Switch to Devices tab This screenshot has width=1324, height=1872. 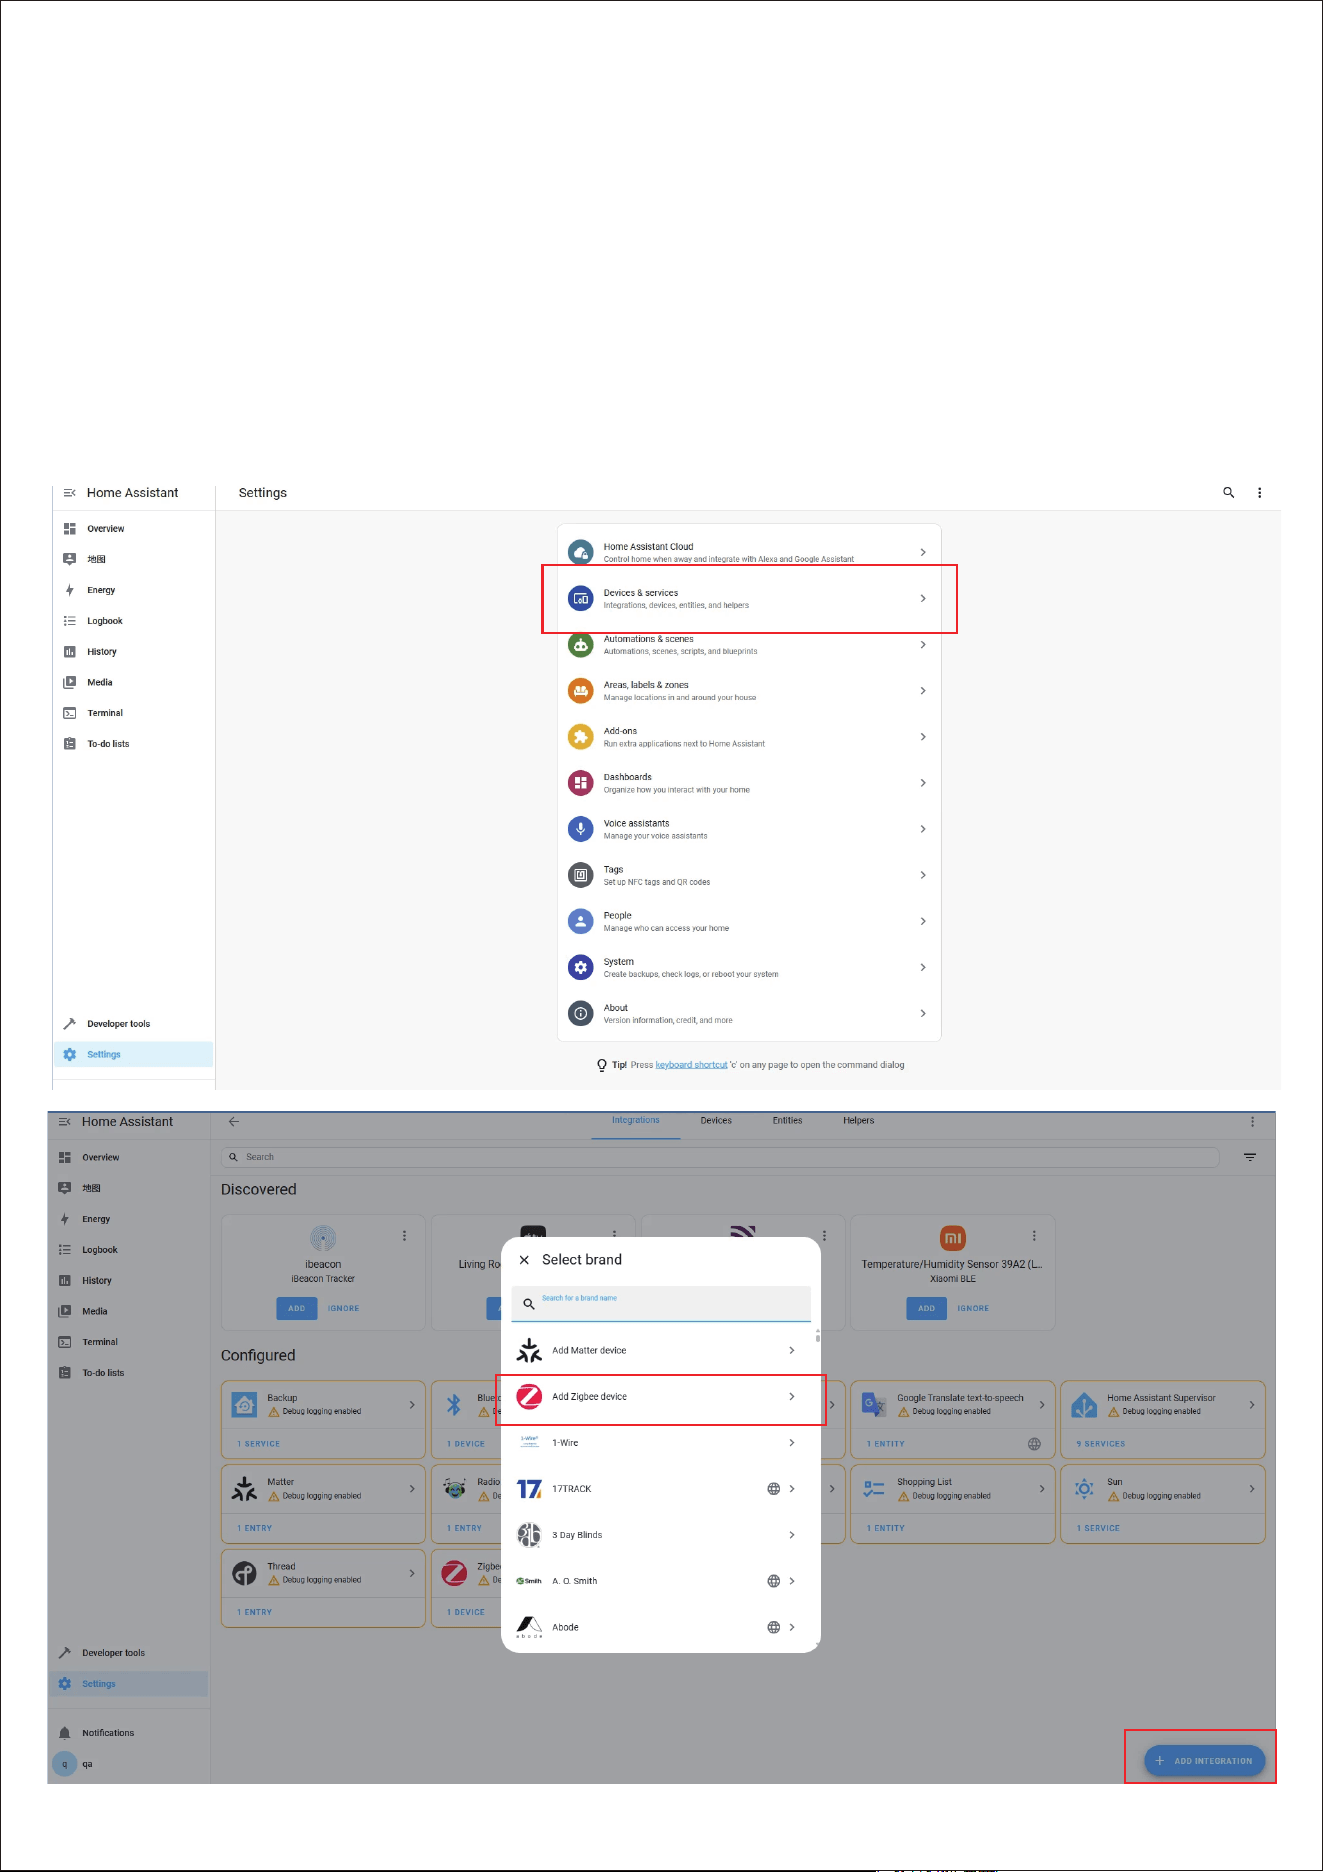pos(716,1121)
